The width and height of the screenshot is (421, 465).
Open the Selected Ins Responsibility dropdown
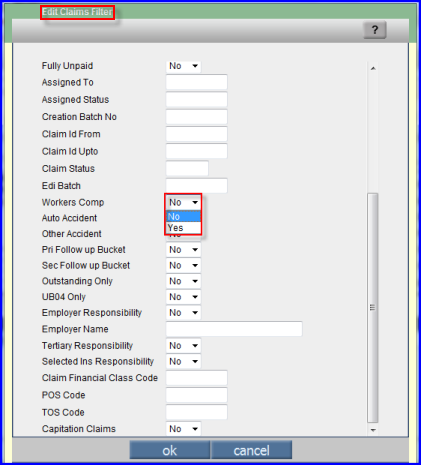(183, 361)
